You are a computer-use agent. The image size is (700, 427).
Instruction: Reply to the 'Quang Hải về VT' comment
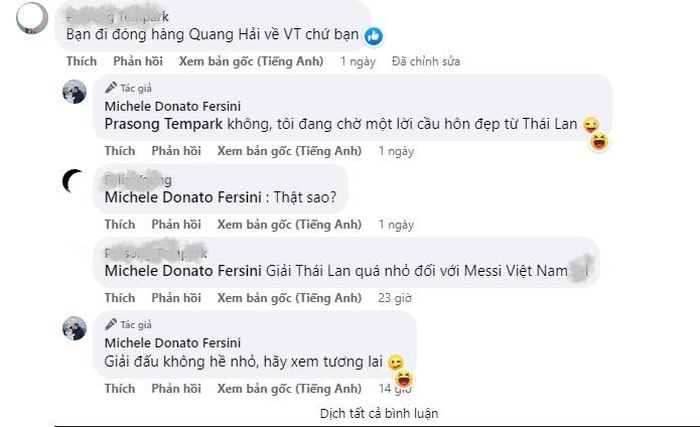138,61
